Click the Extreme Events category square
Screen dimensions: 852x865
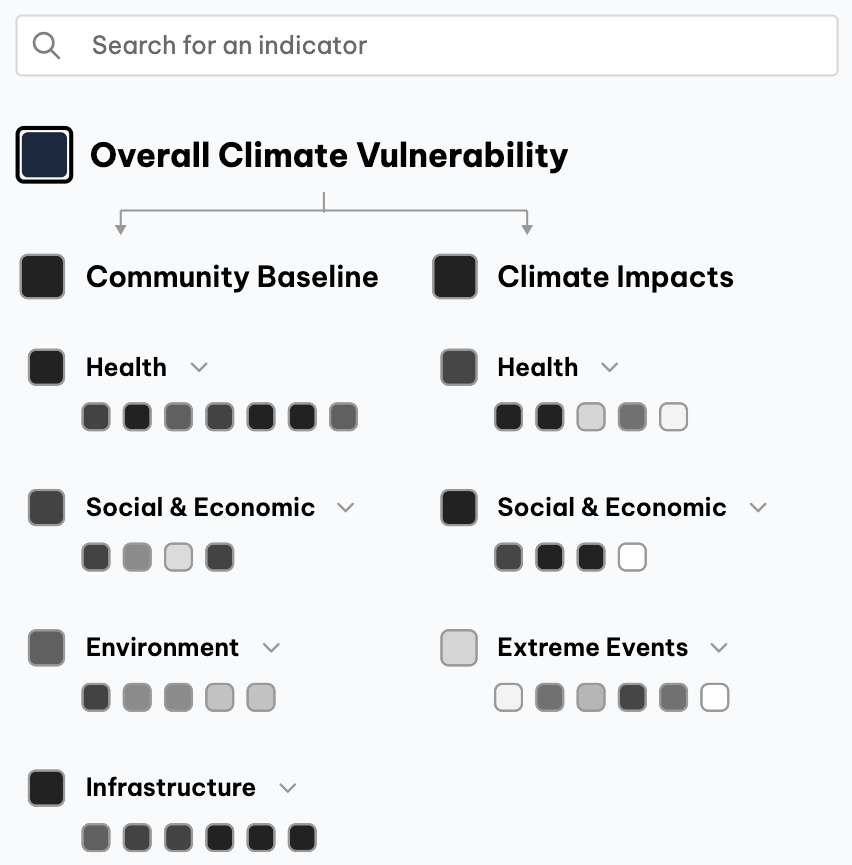tap(458, 647)
